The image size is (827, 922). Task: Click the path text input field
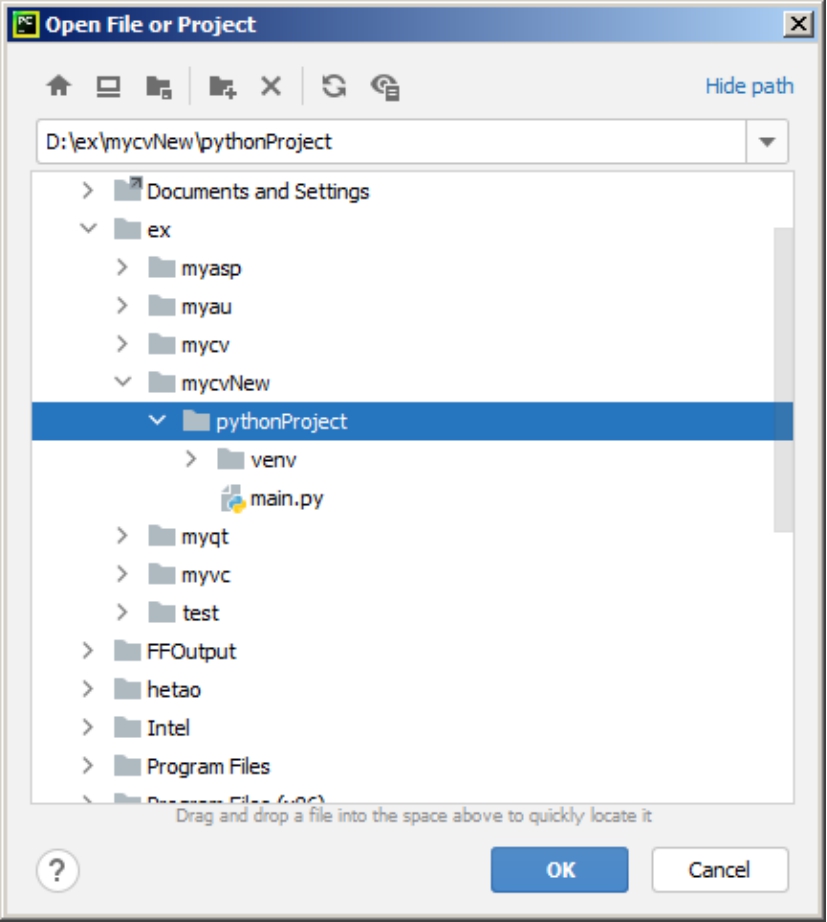[390, 142]
